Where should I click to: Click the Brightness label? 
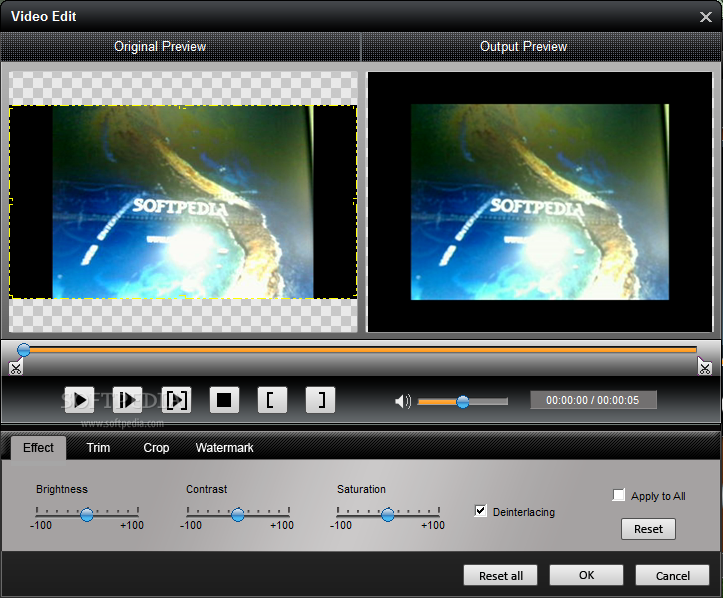click(62, 489)
